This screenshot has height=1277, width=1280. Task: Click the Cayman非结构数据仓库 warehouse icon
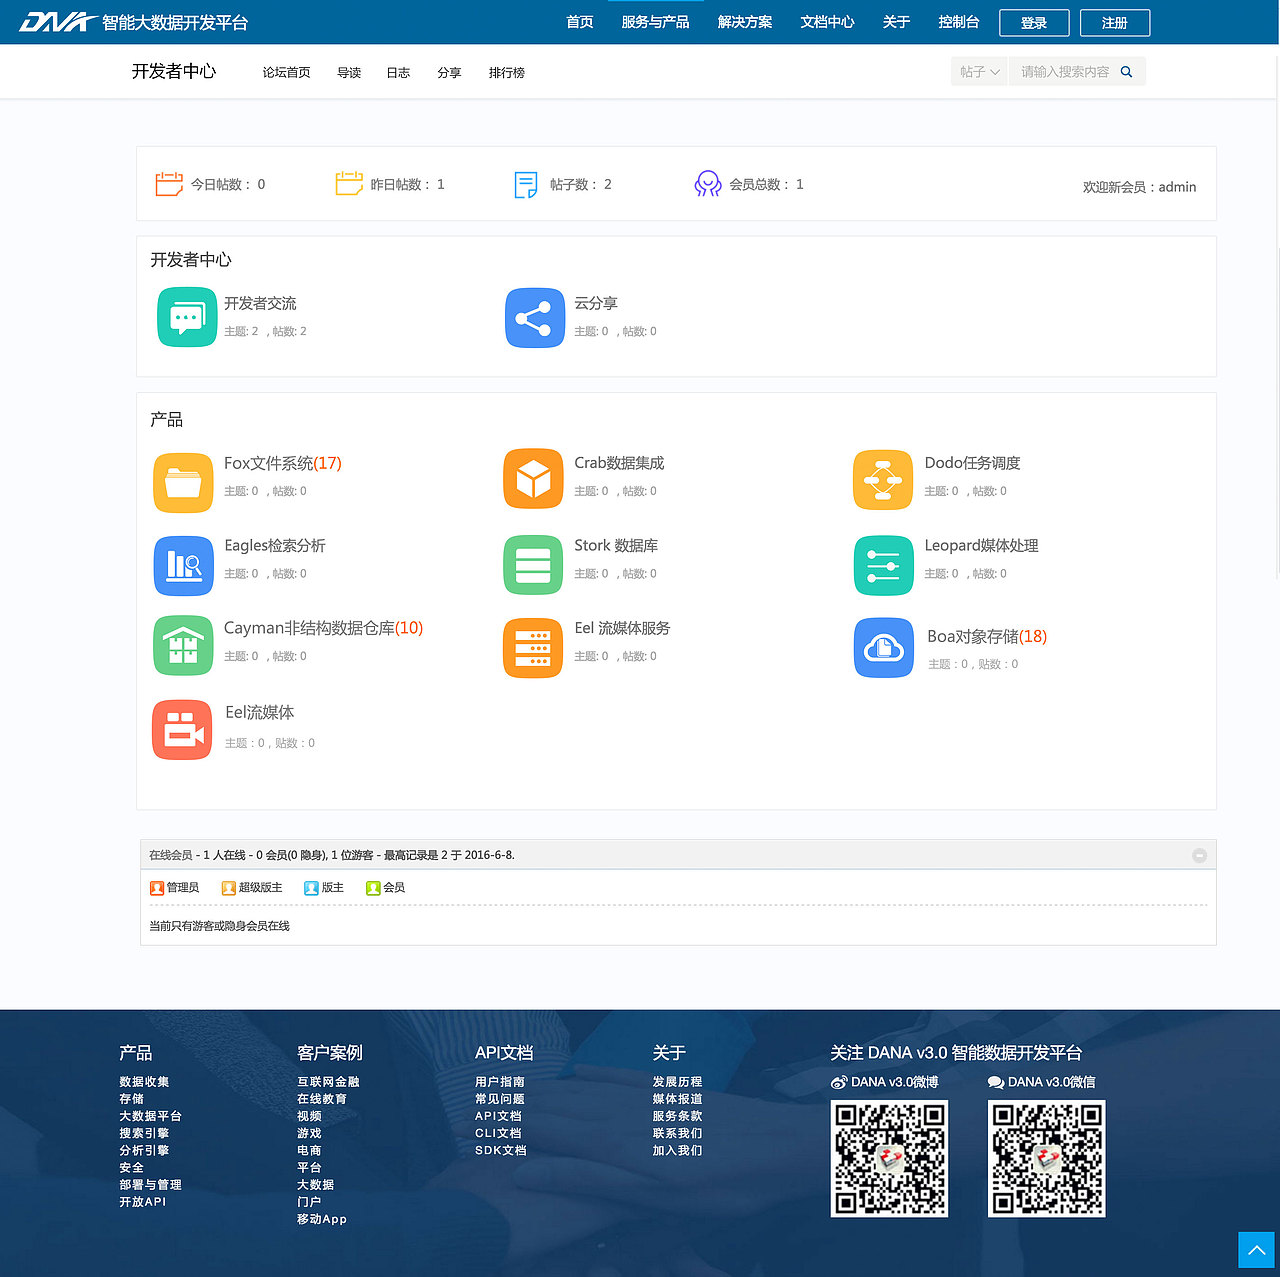[x=183, y=646]
